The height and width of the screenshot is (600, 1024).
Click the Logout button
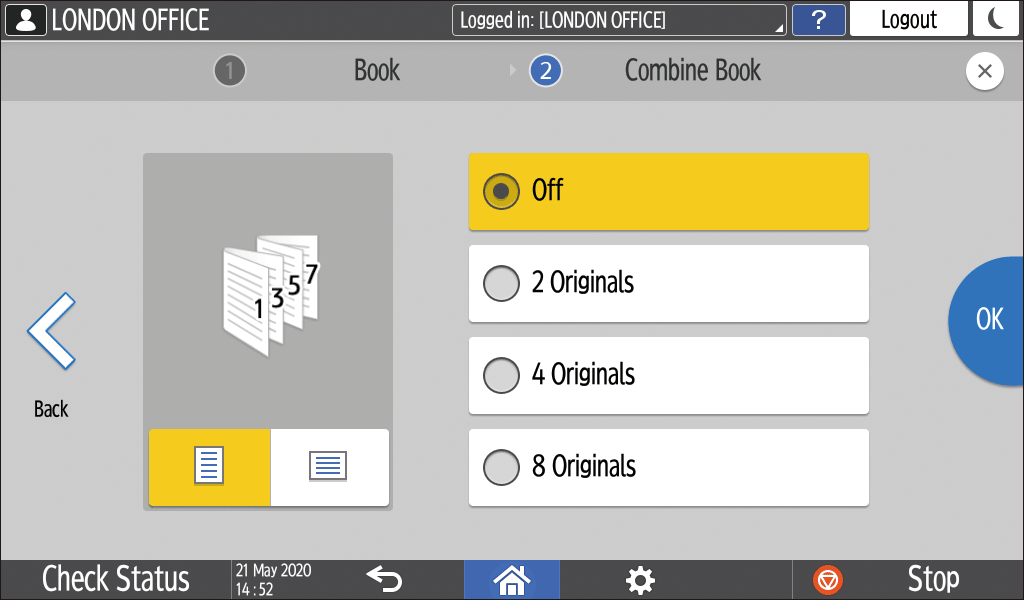908,19
